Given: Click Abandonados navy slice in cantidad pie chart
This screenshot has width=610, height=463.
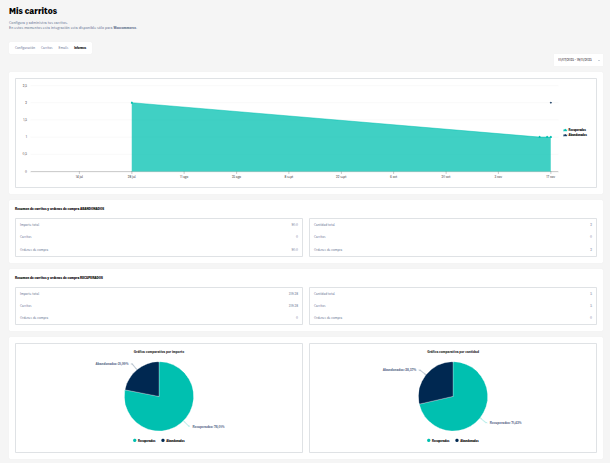Looking at the screenshot, I should (x=436, y=383).
